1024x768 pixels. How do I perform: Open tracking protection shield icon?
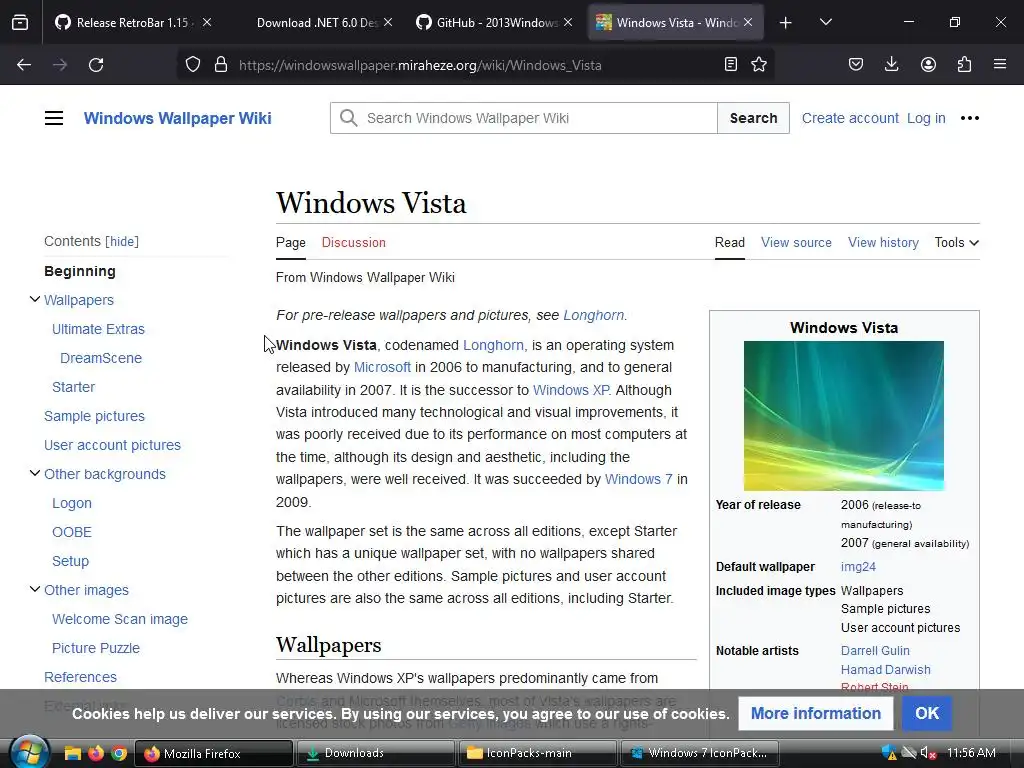coord(193,65)
